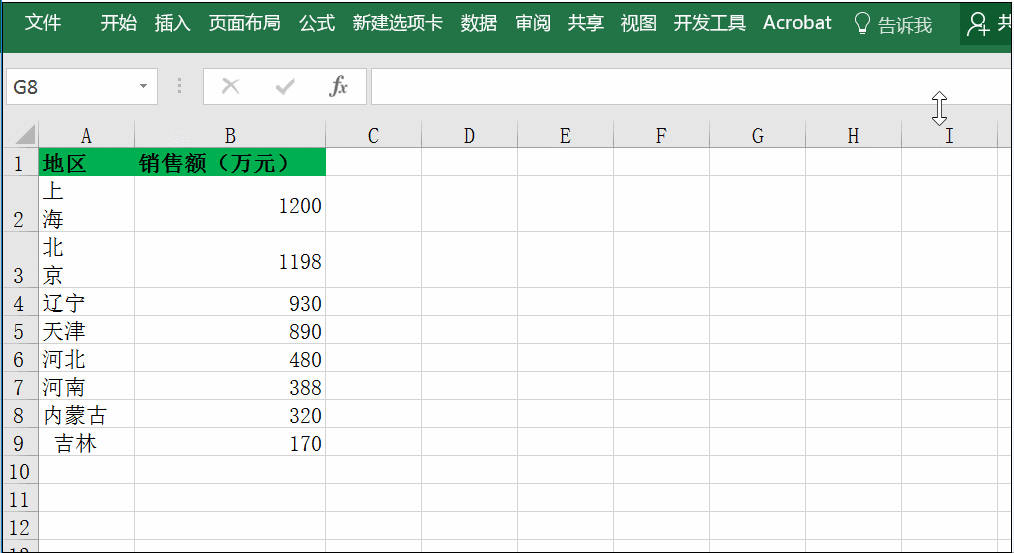Screen dimensions: 1014x553
Task: Click the 销售额（万元） header cell
Action: tap(230, 162)
